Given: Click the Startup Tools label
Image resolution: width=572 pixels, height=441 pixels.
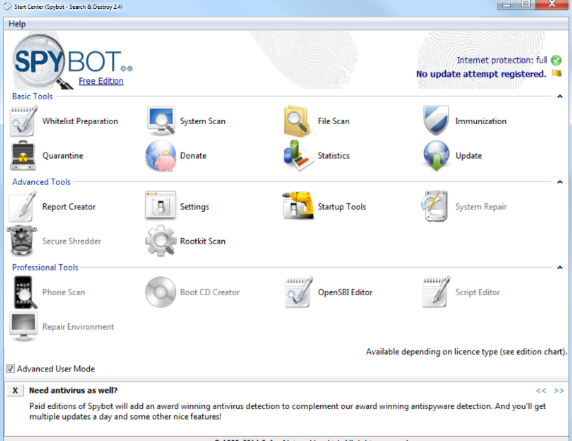Looking at the screenshot, I should point(342,207).
